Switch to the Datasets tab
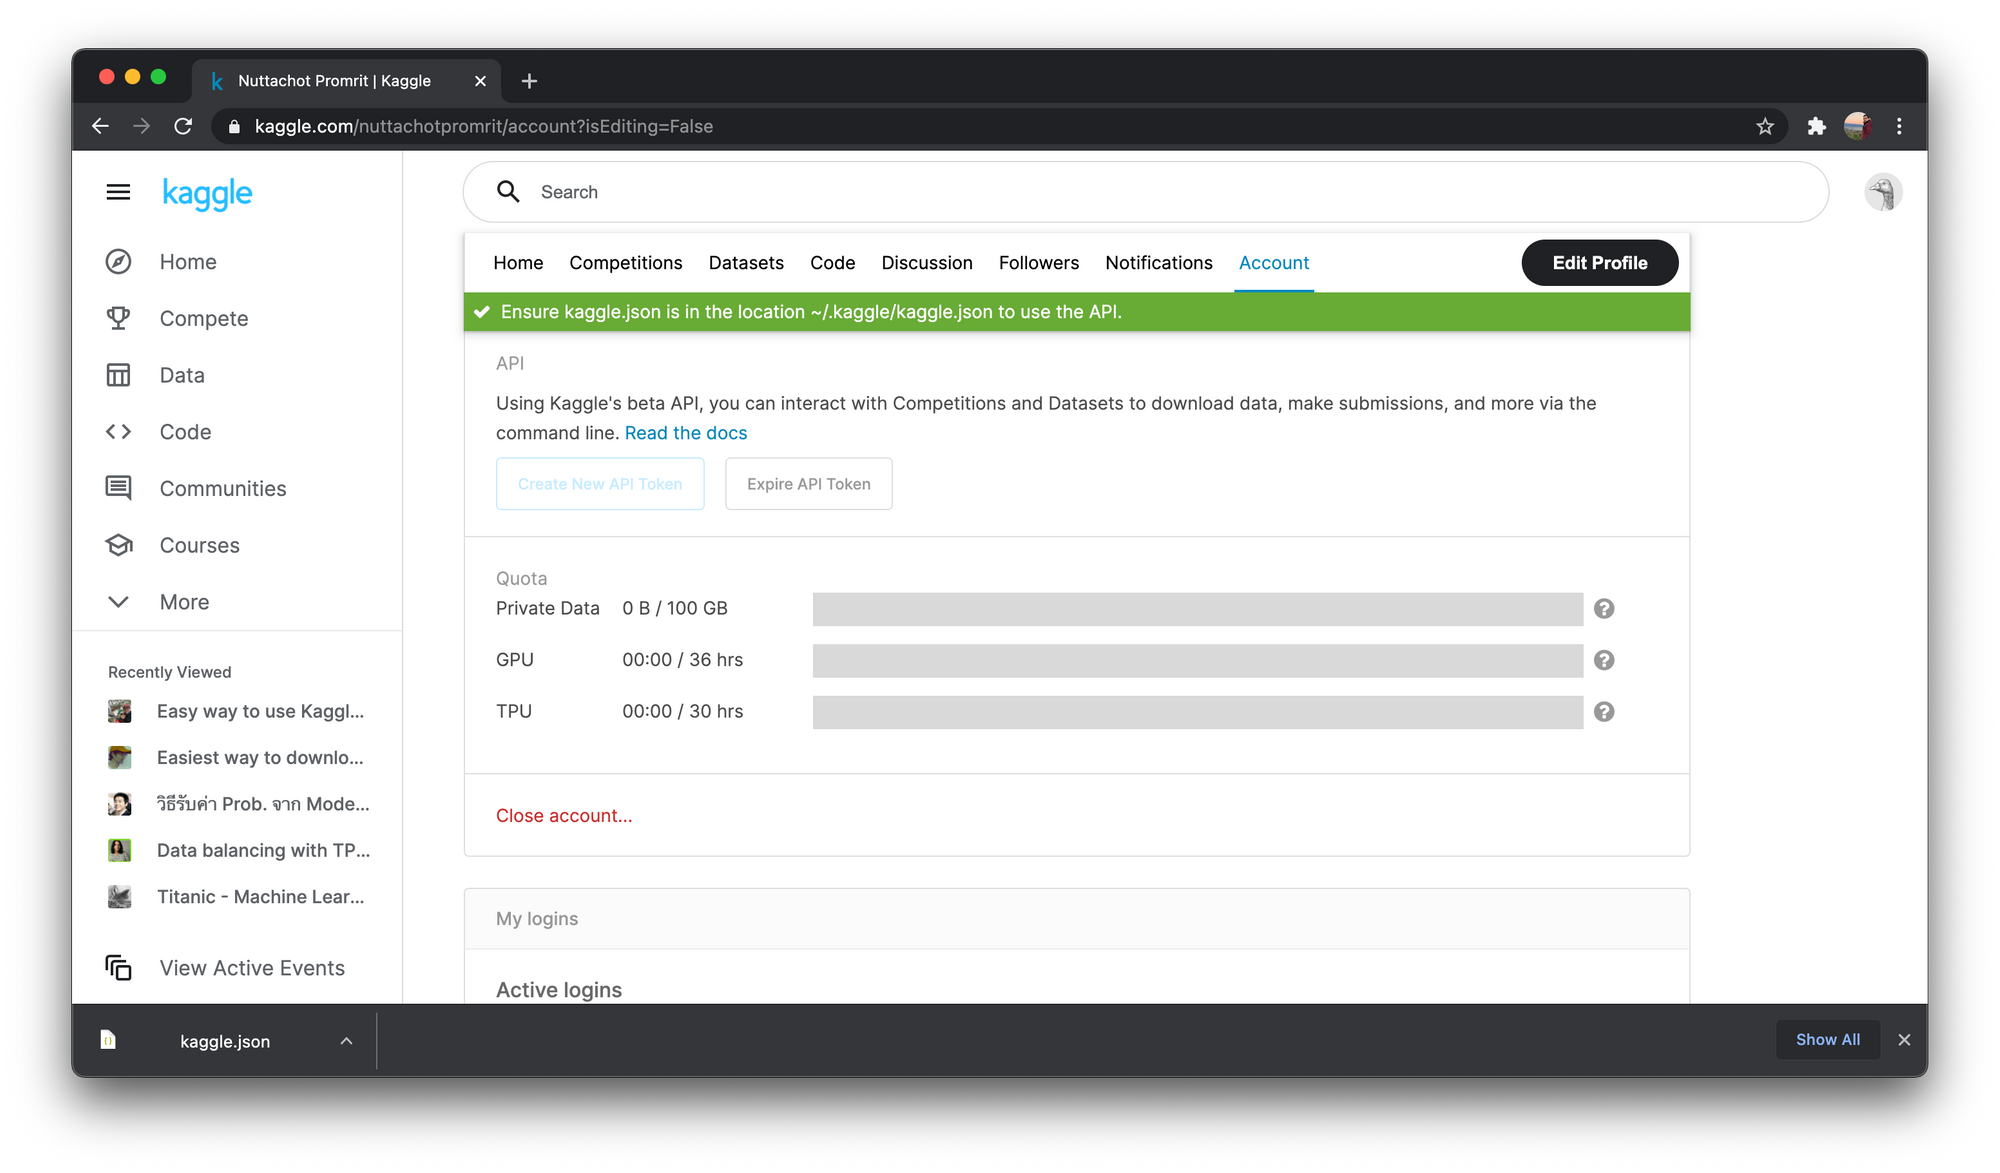Image resolution: width=2000 pixels, height=1173 pixels. [x=746, y=263]
